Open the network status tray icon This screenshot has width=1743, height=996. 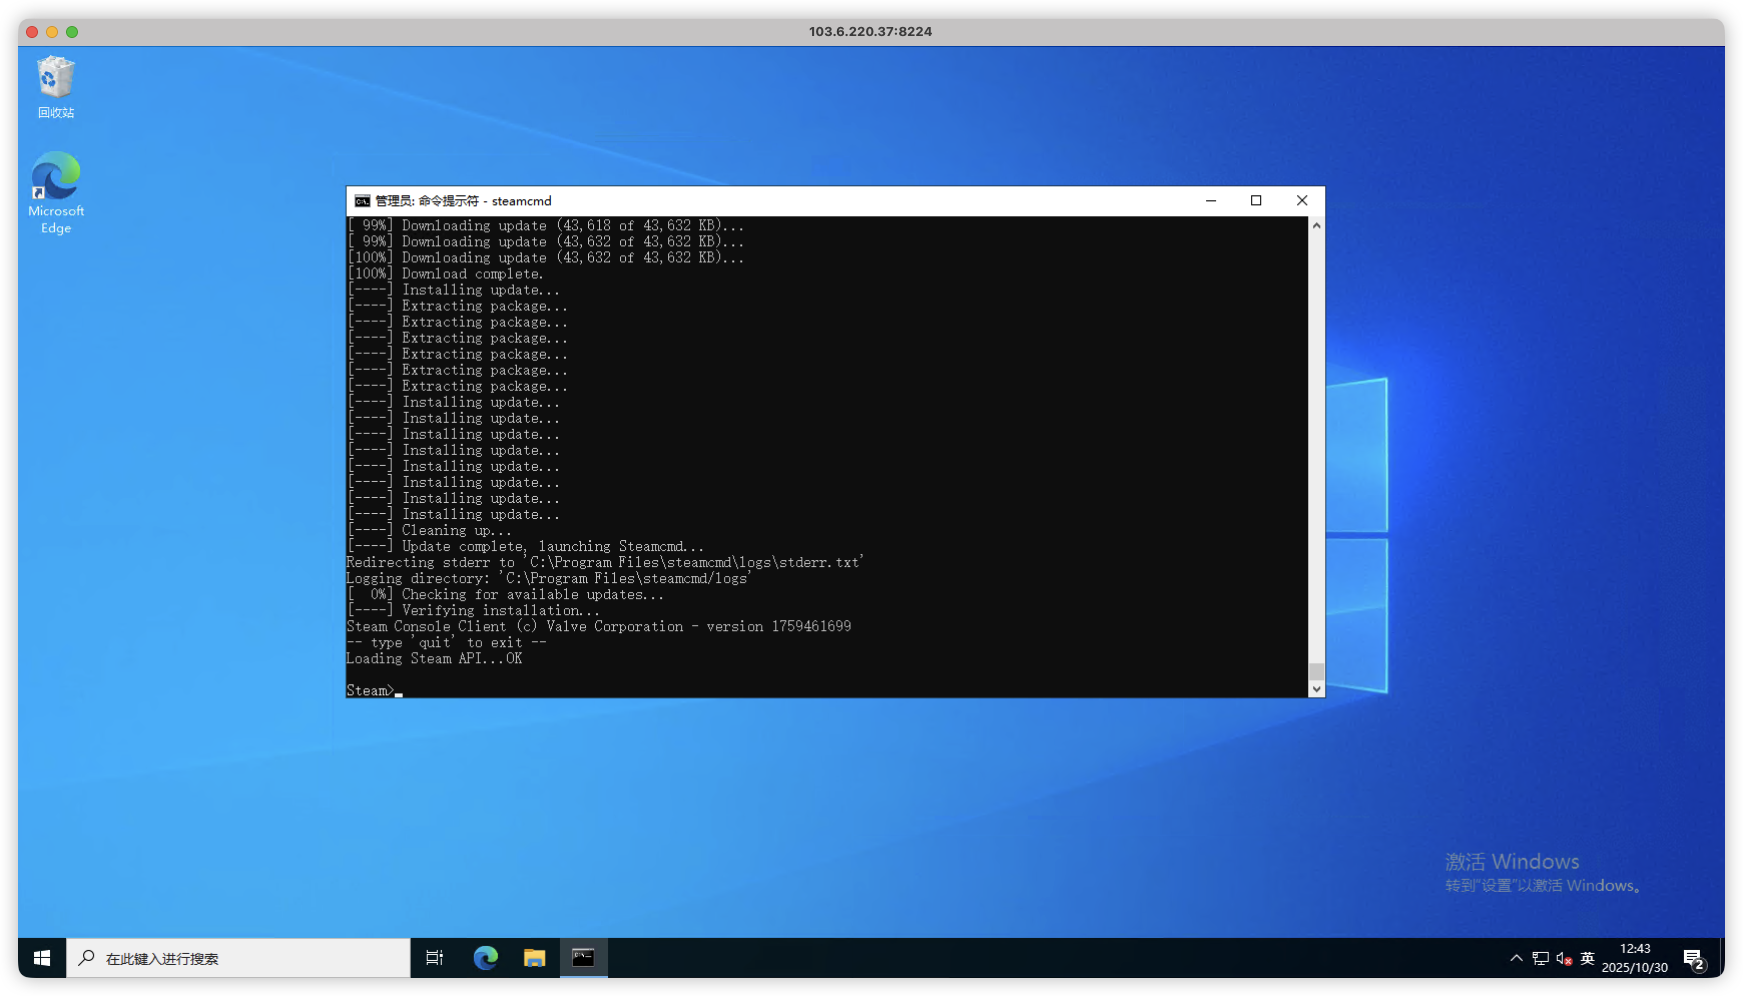(1540, 958)
